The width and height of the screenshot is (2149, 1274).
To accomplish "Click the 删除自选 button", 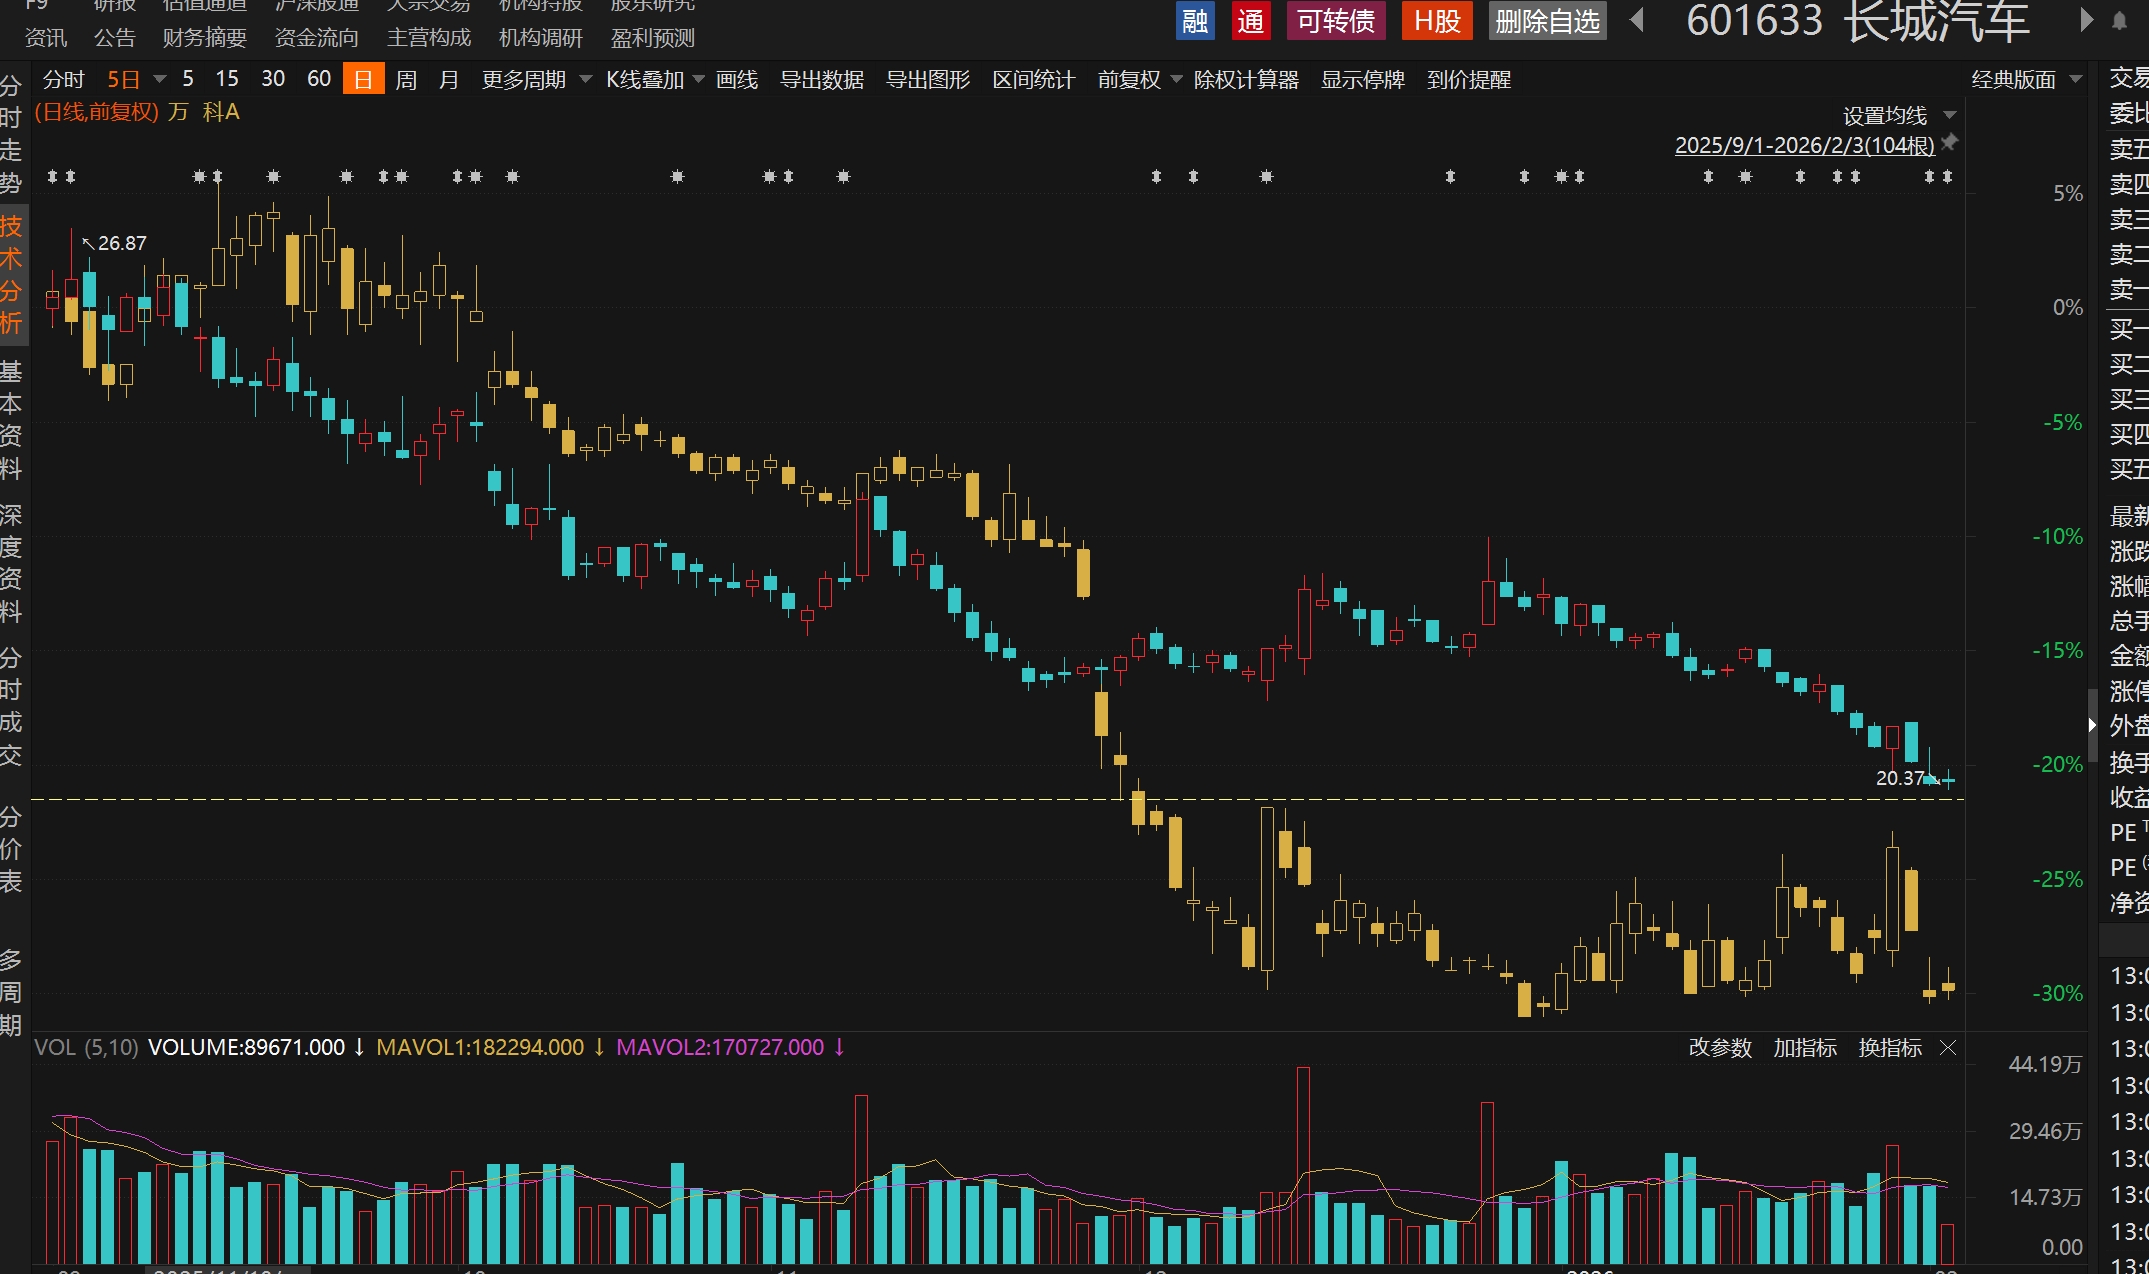I will coord(1547,21).
